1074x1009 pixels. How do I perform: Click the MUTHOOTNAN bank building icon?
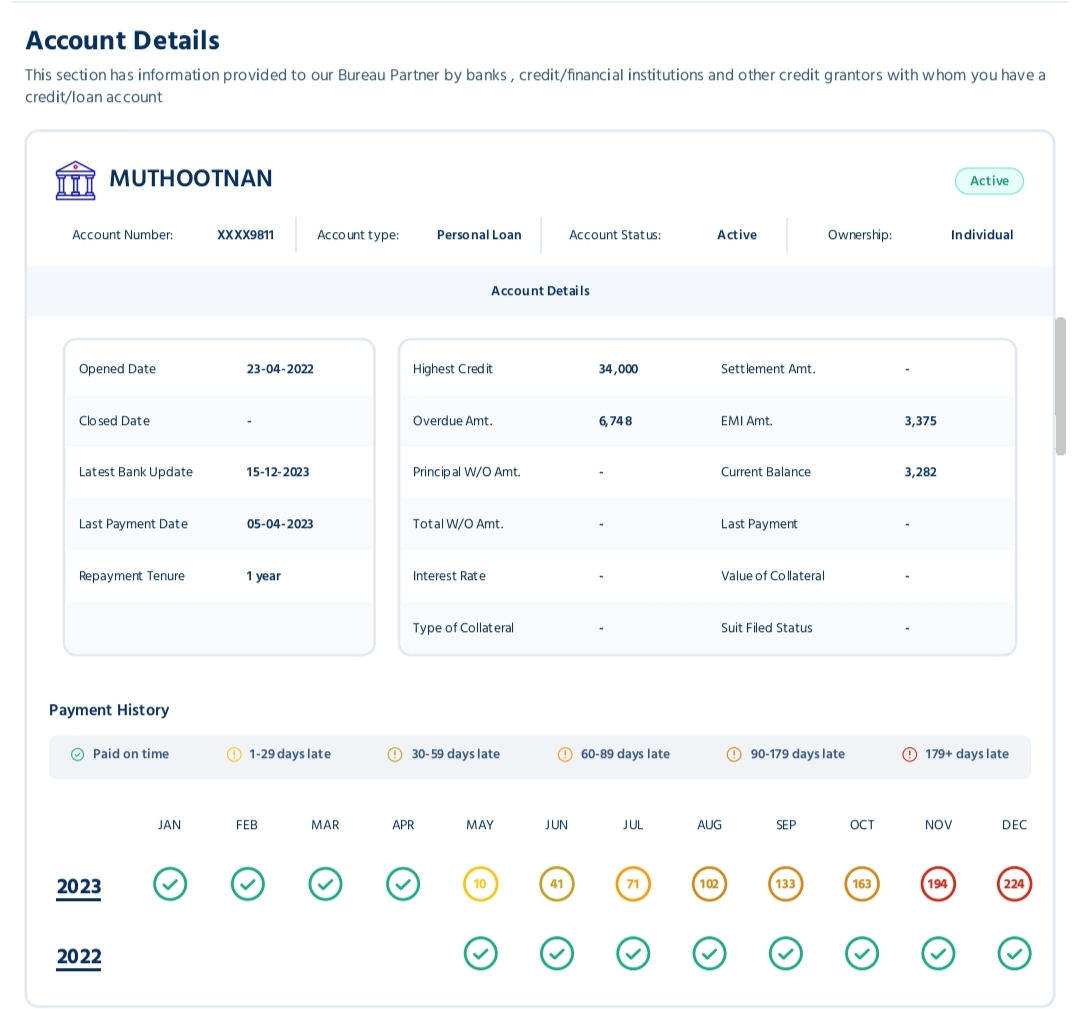pyautogui.click(x=76, y=180)
